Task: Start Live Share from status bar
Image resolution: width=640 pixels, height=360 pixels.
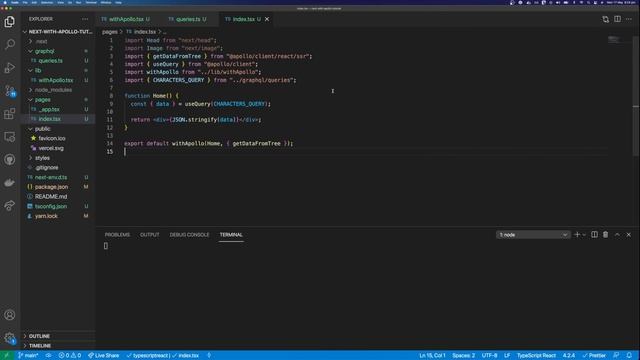Action: (104, 356)
